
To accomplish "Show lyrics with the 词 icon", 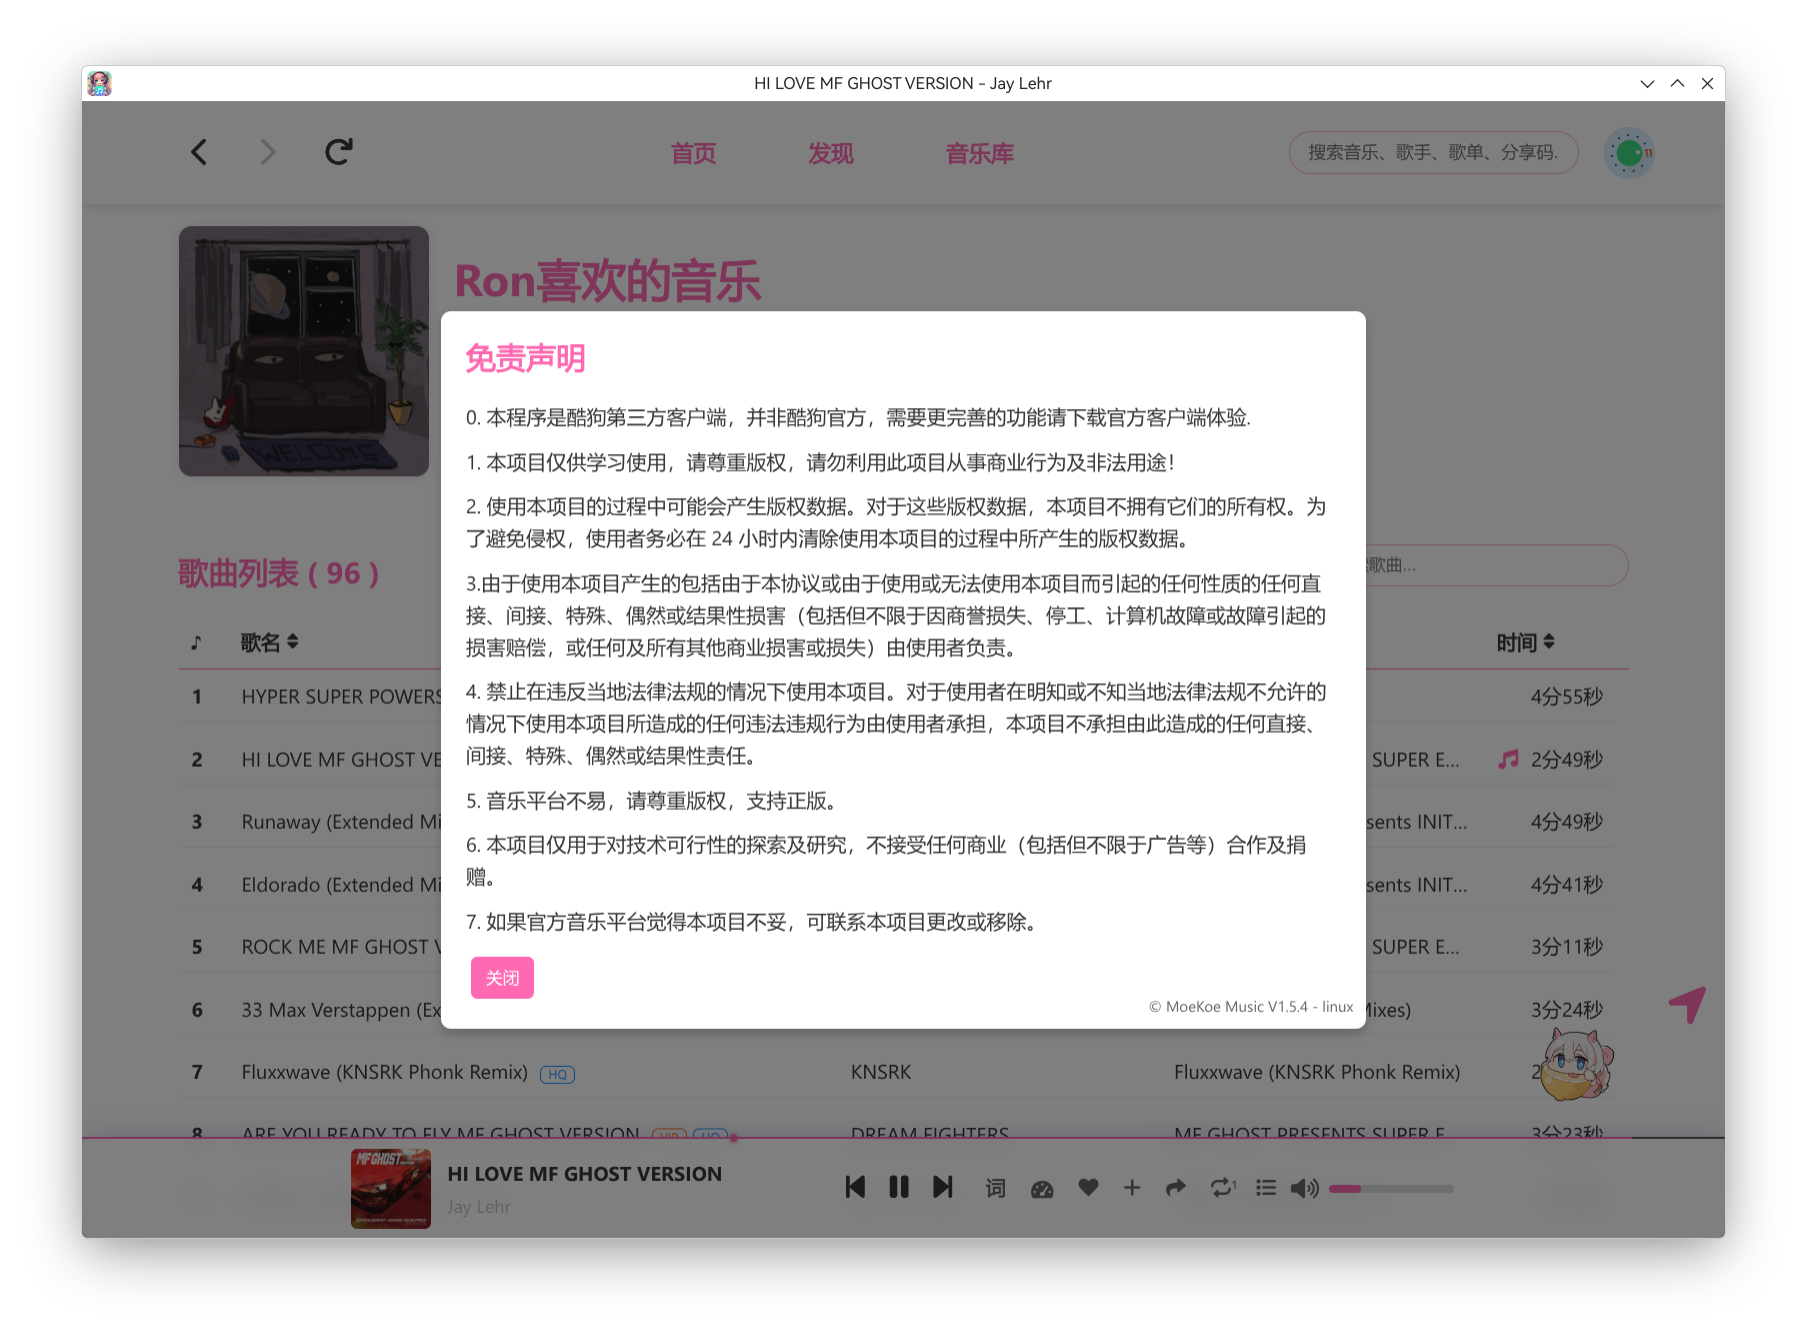I will 995,1188.
